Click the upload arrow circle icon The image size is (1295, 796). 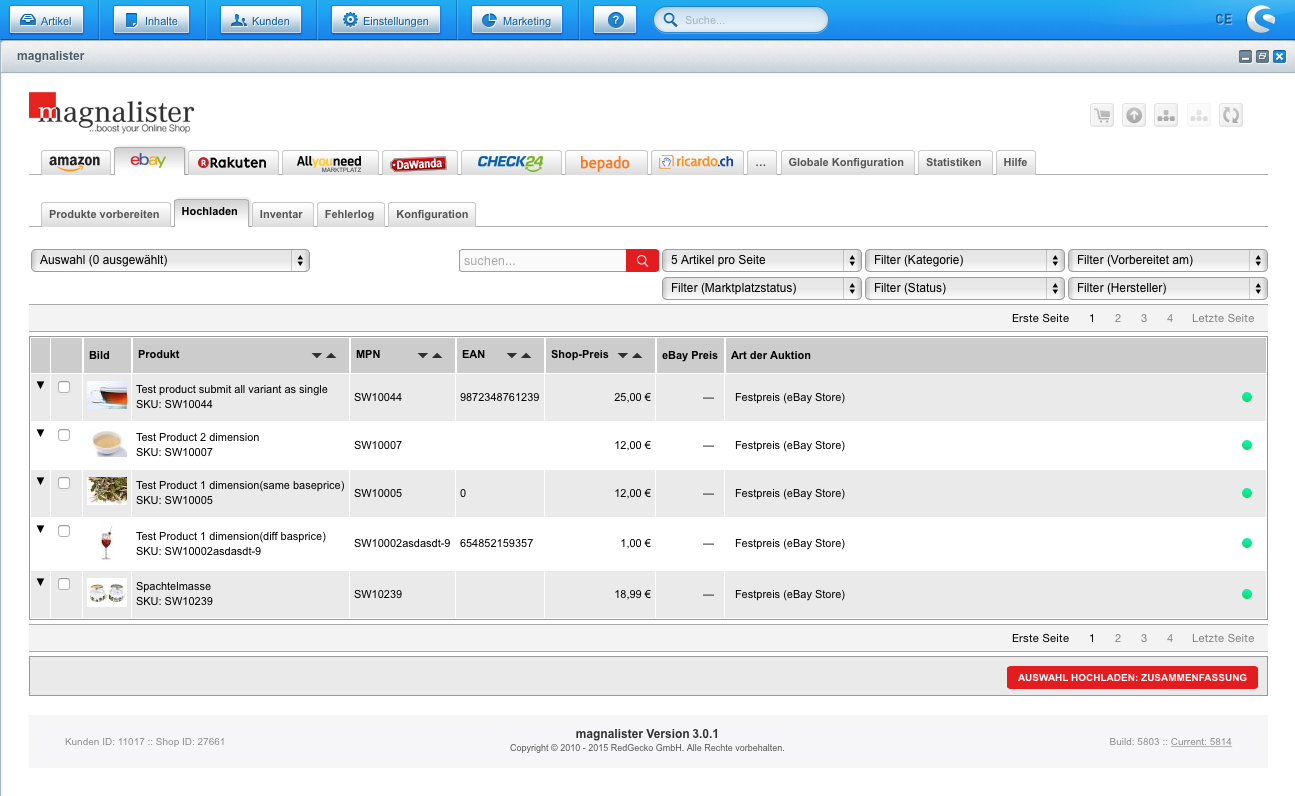(x=1134, y=115)
